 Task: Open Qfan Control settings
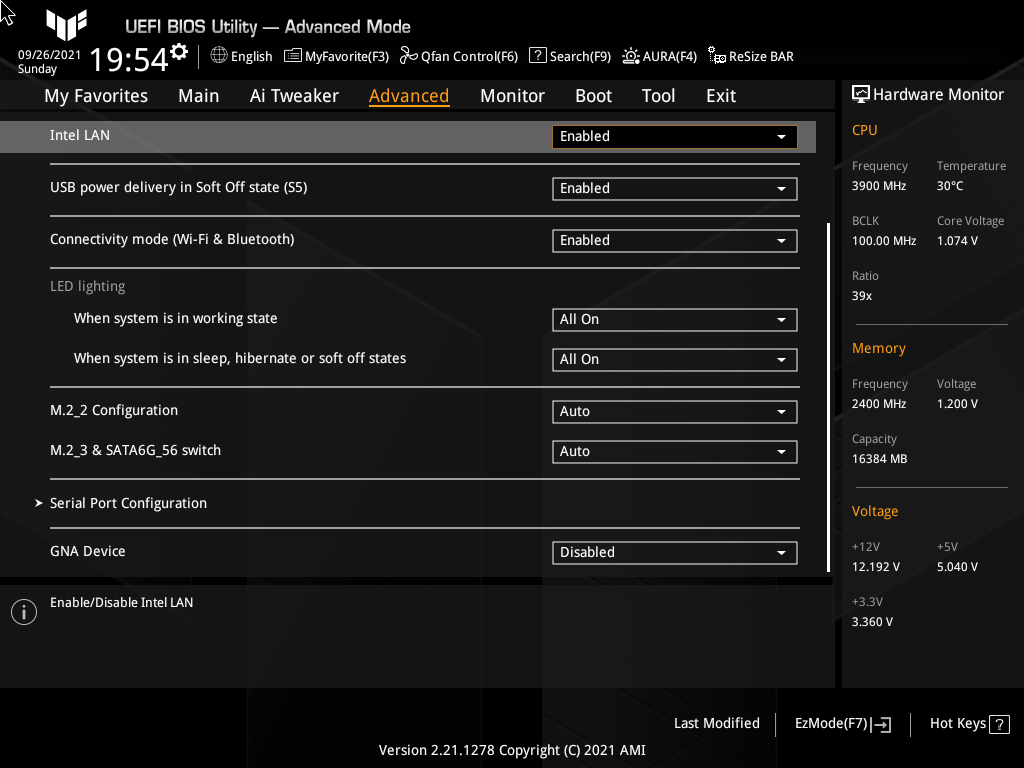458,56
